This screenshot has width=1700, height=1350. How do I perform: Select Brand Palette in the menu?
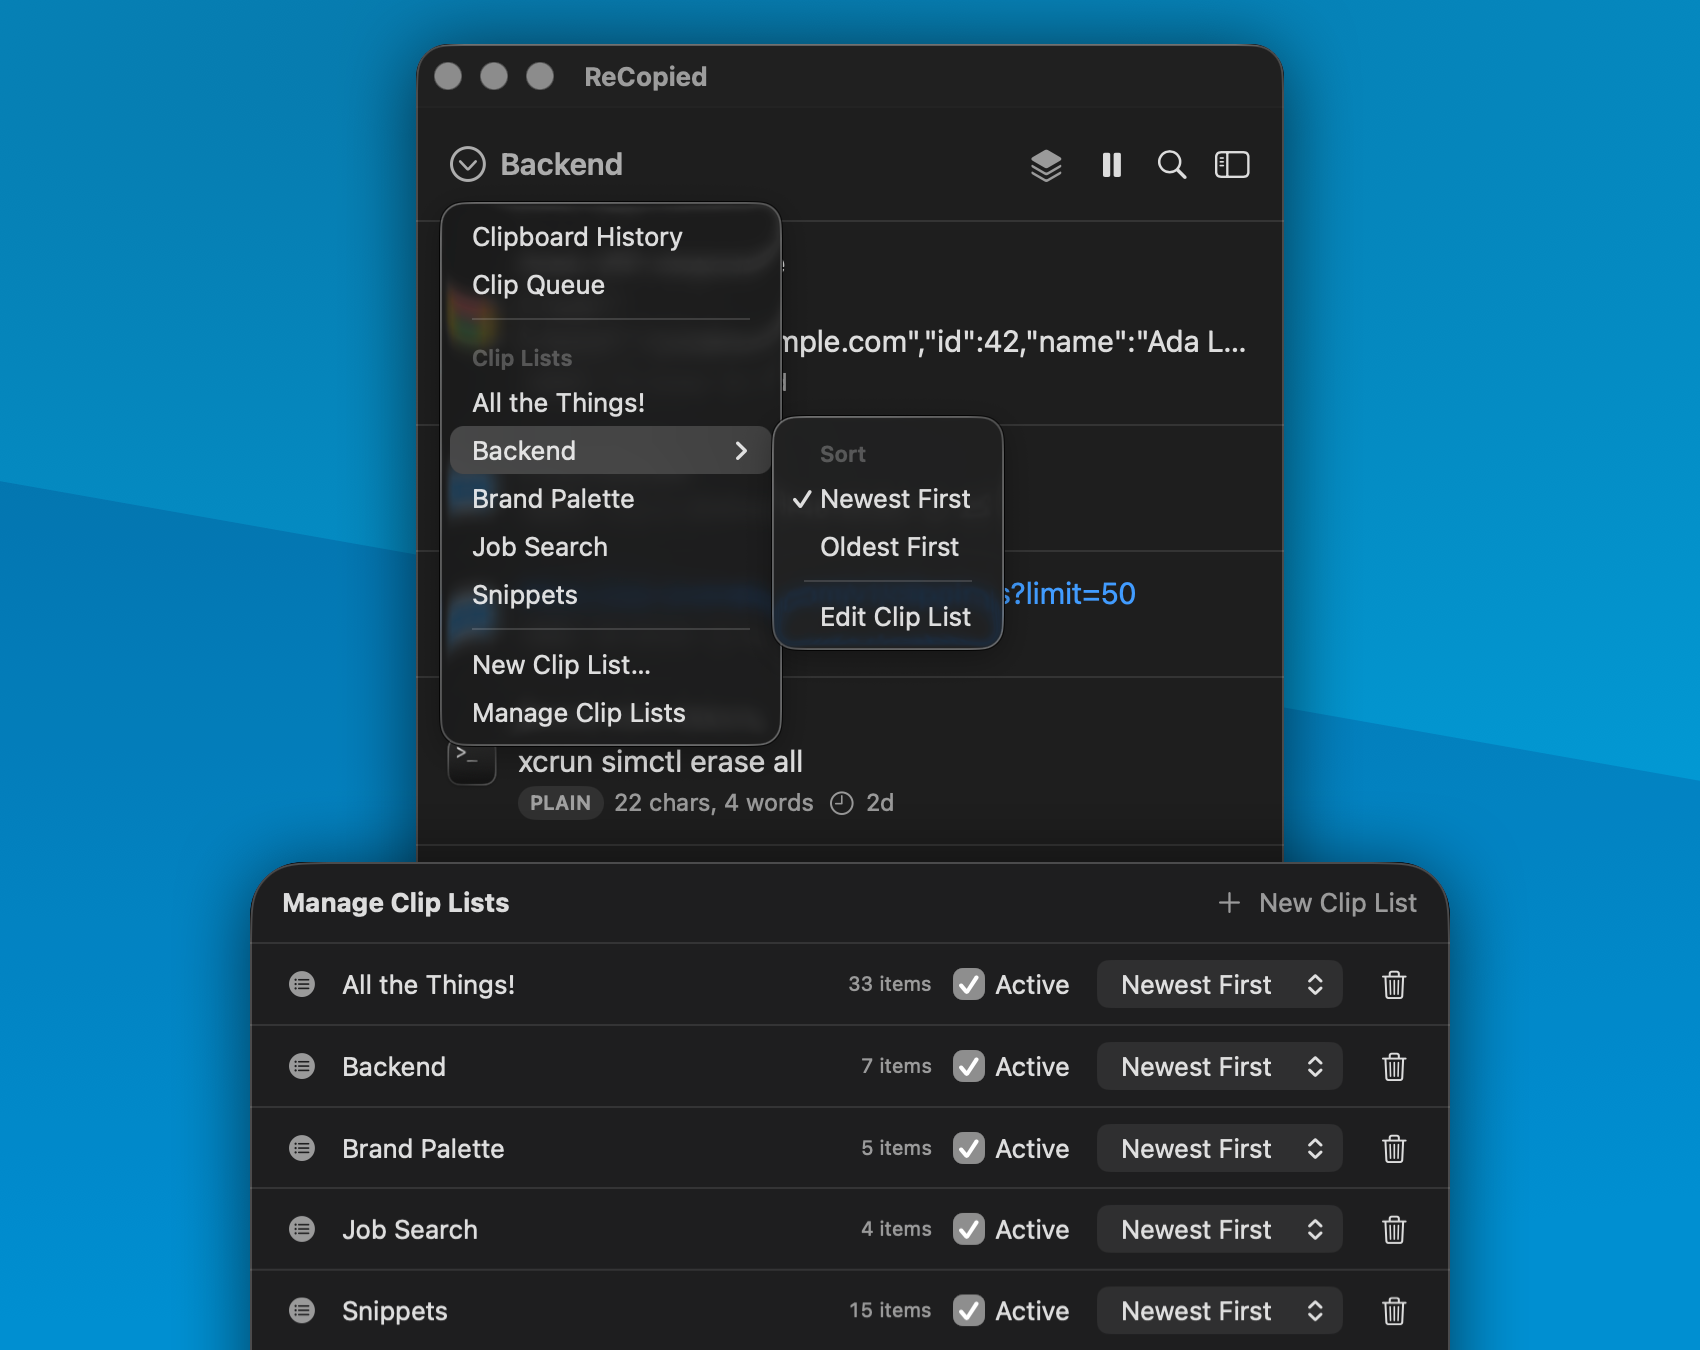click(610, 499)
